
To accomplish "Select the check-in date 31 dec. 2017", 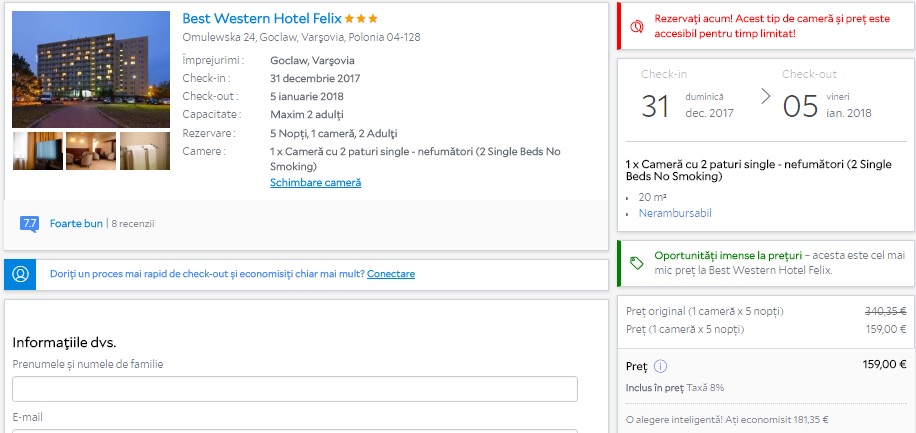I will (x=688, y=105).
